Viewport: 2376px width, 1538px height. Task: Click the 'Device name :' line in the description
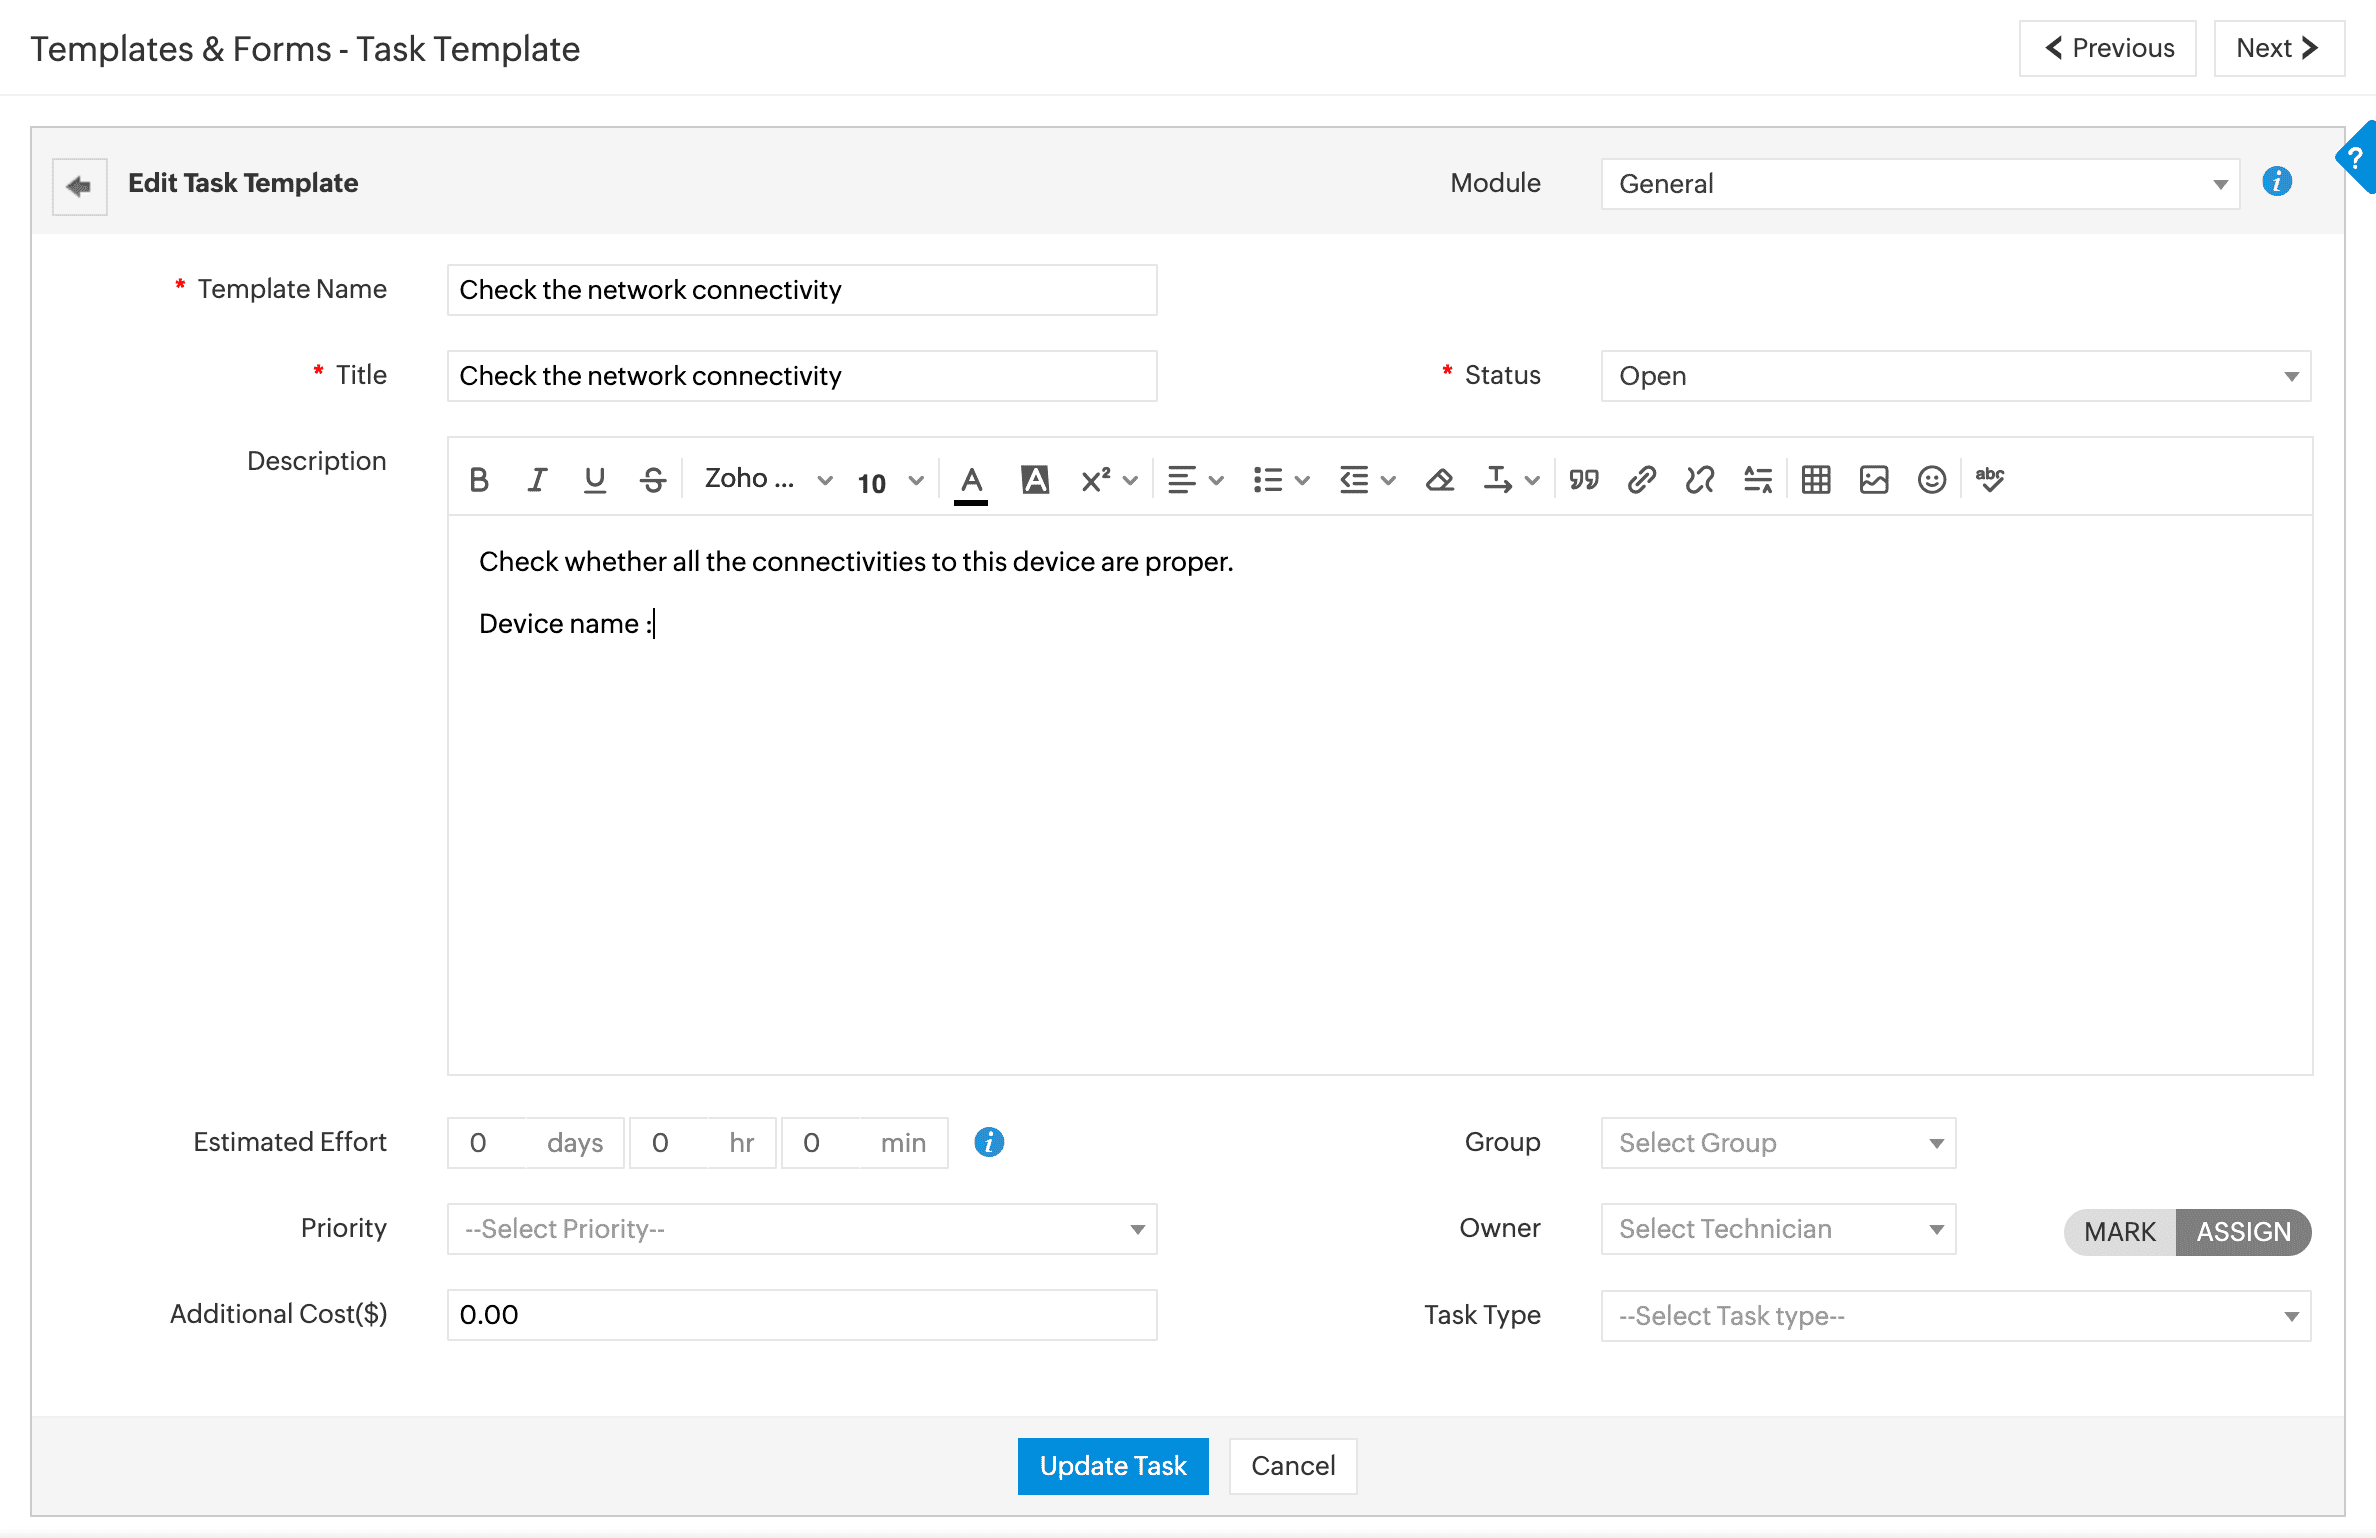click(566, 624)
